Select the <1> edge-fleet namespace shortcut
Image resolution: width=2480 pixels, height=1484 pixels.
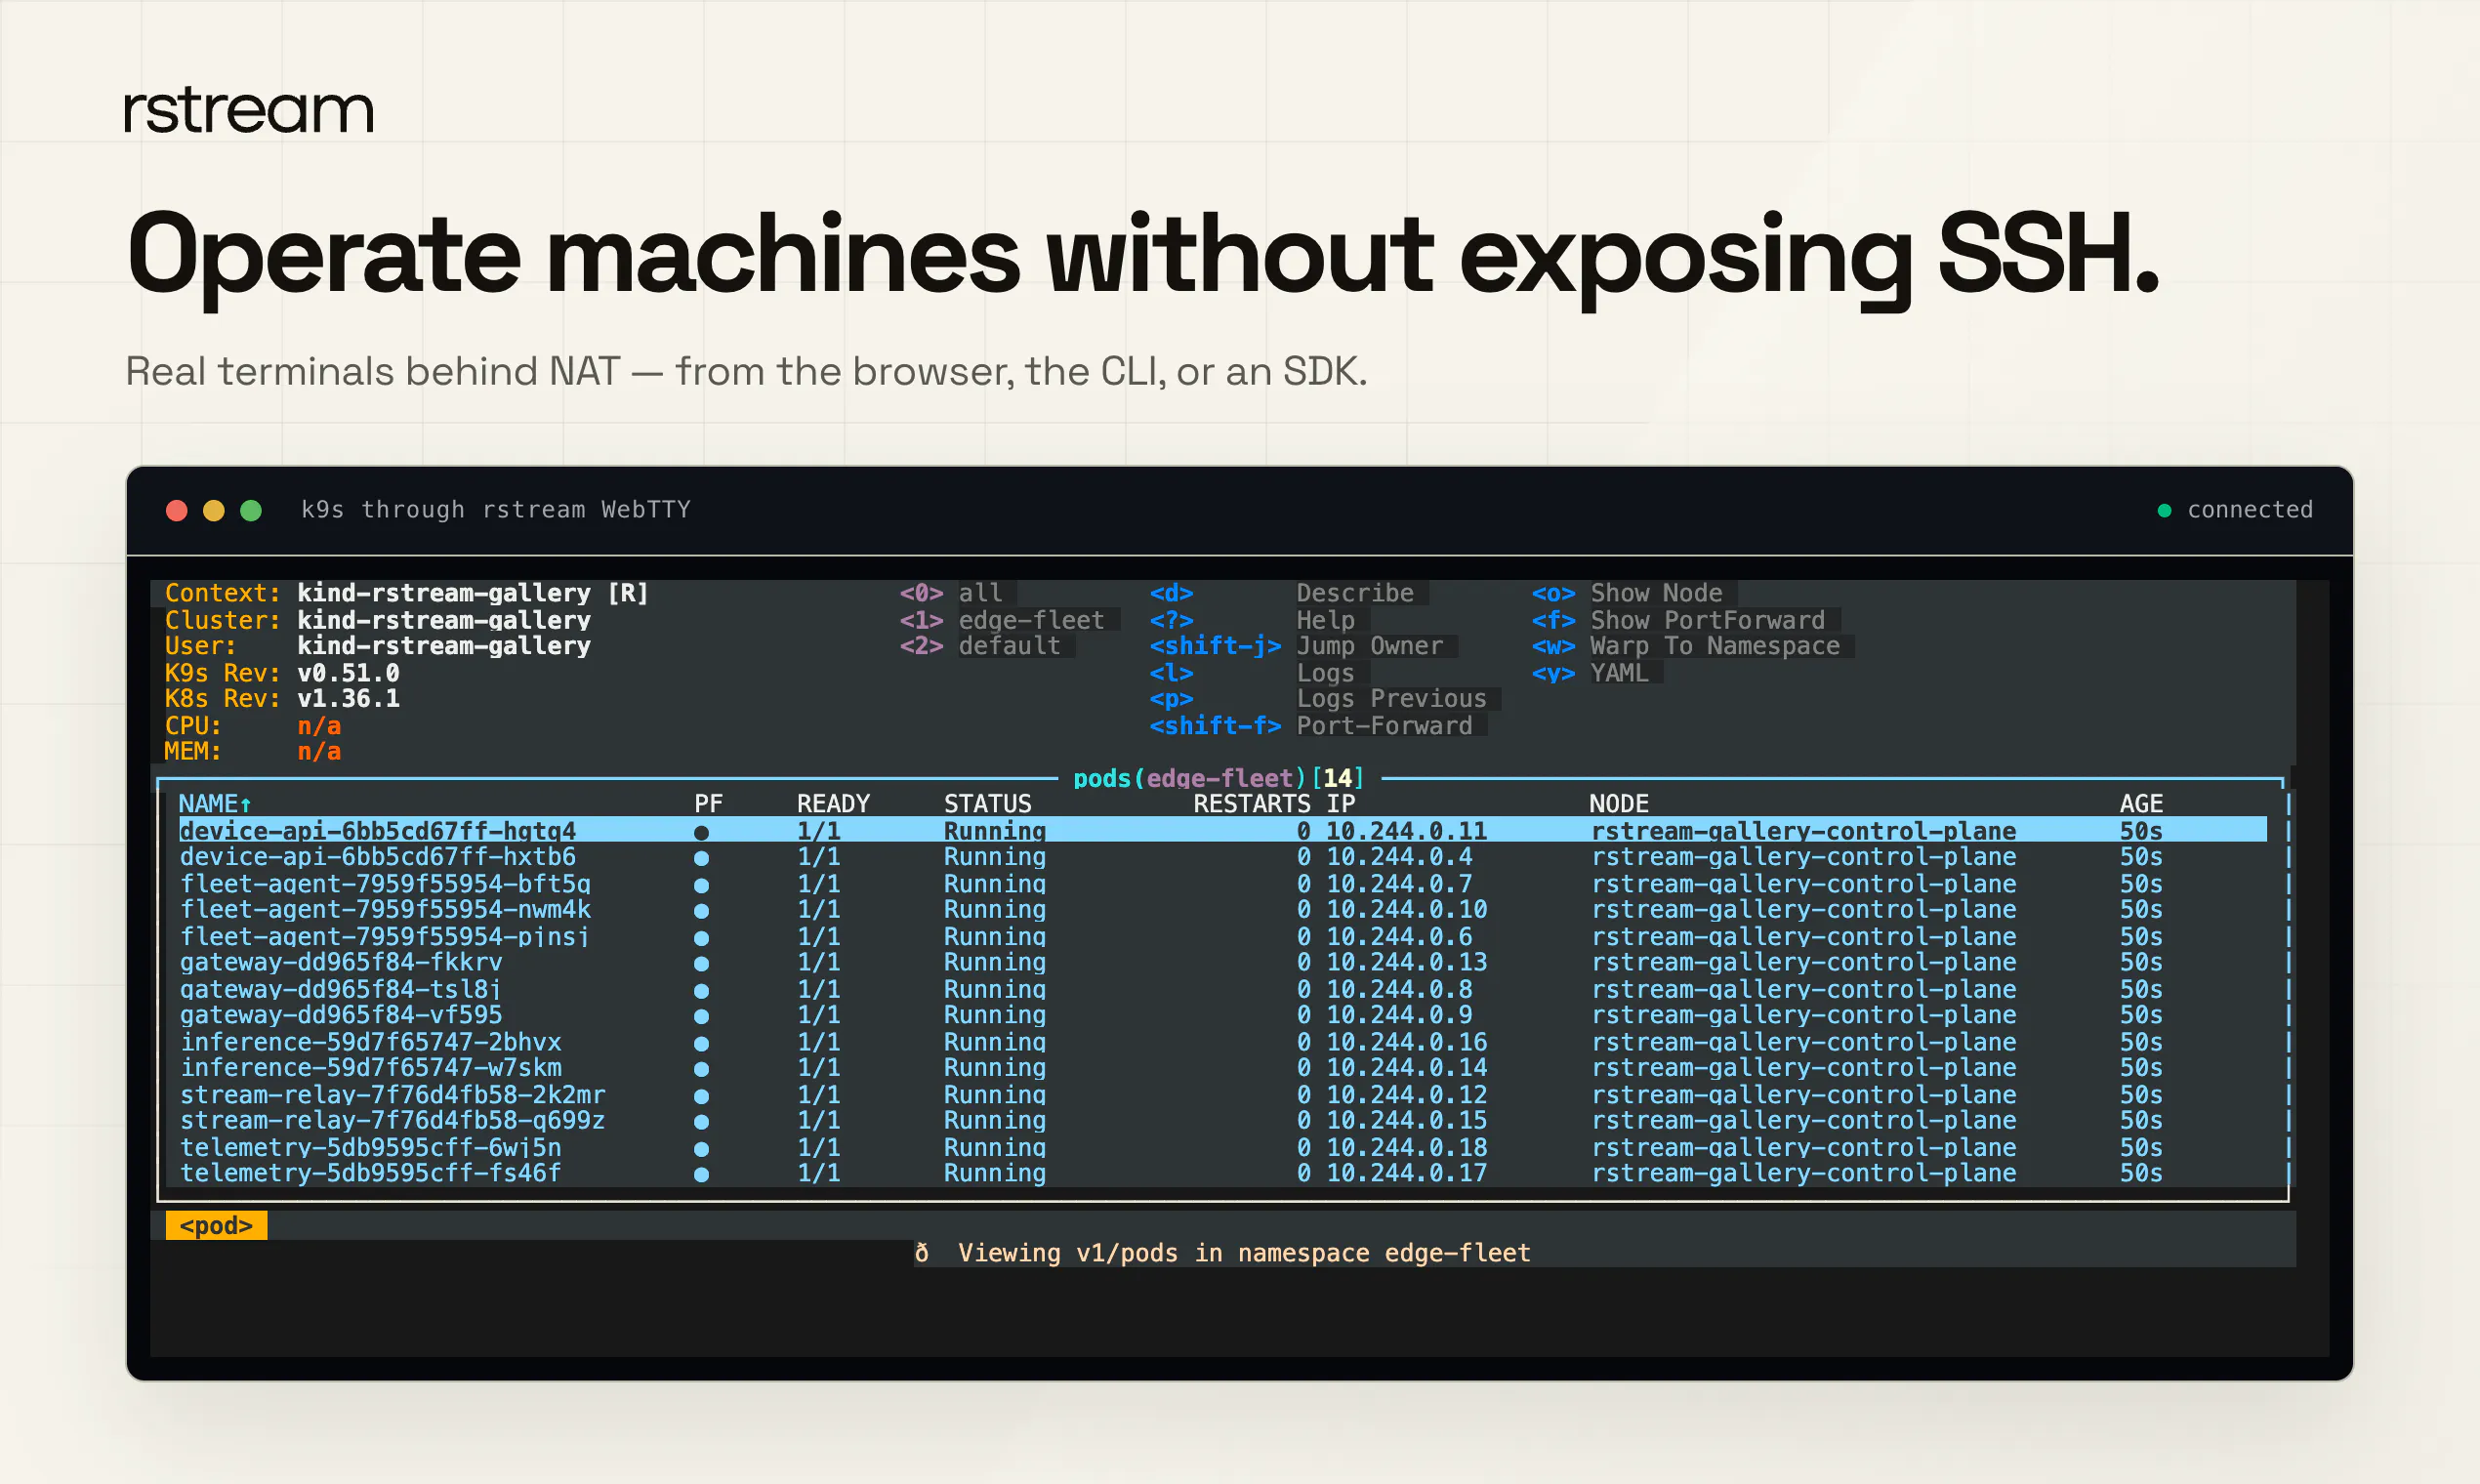1002,620
